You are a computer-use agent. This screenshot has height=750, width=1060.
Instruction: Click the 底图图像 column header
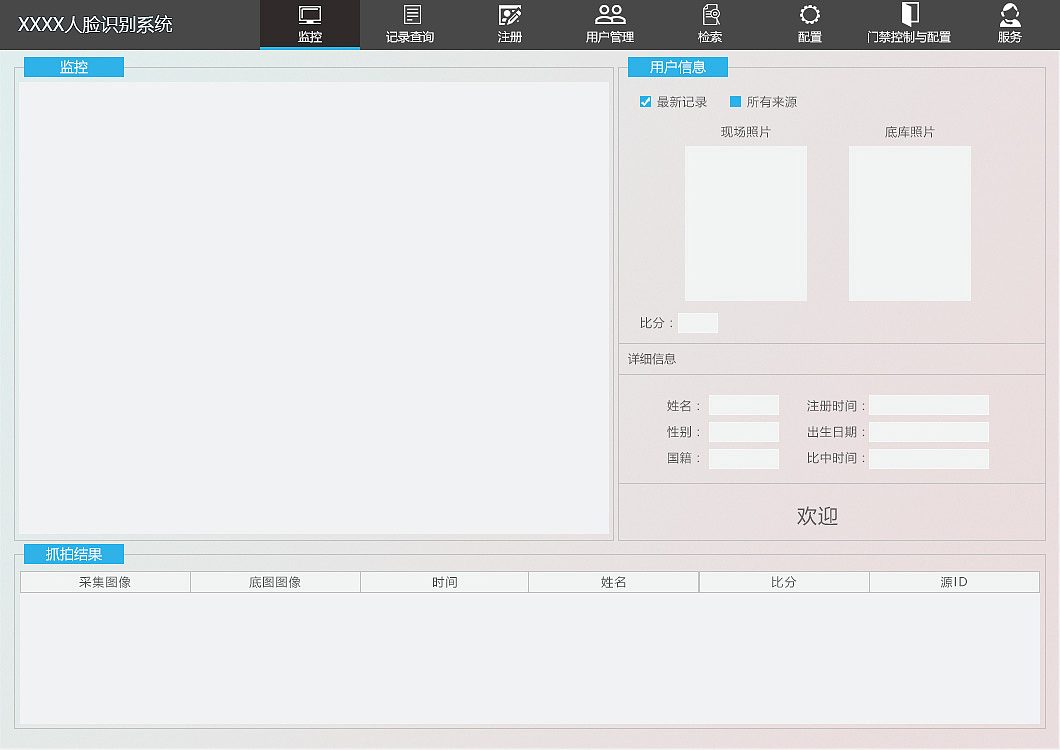[275, 582]
